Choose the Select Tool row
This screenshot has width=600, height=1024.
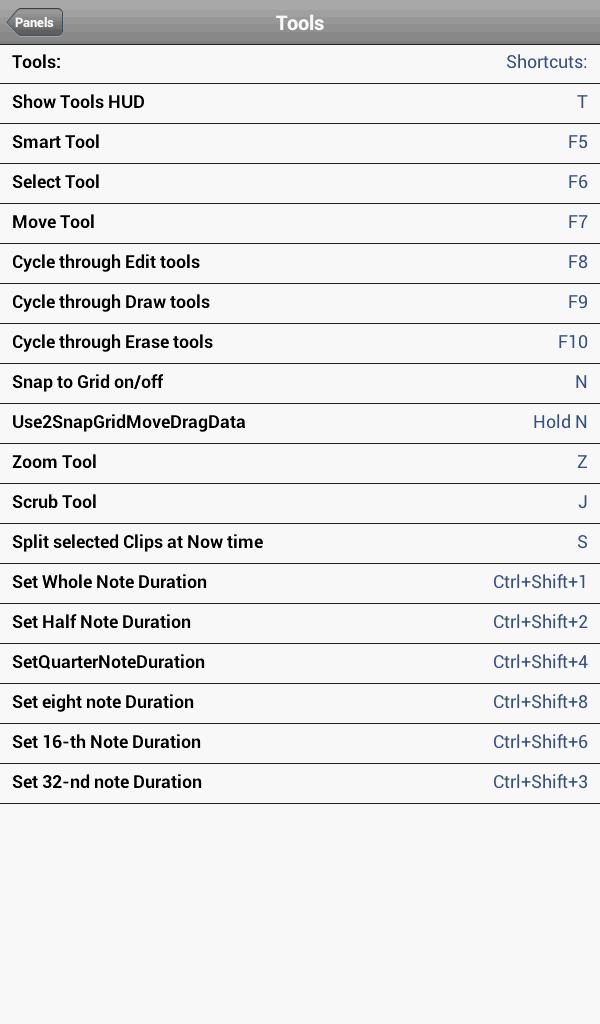pyautogui.click(x=300, y=183)
